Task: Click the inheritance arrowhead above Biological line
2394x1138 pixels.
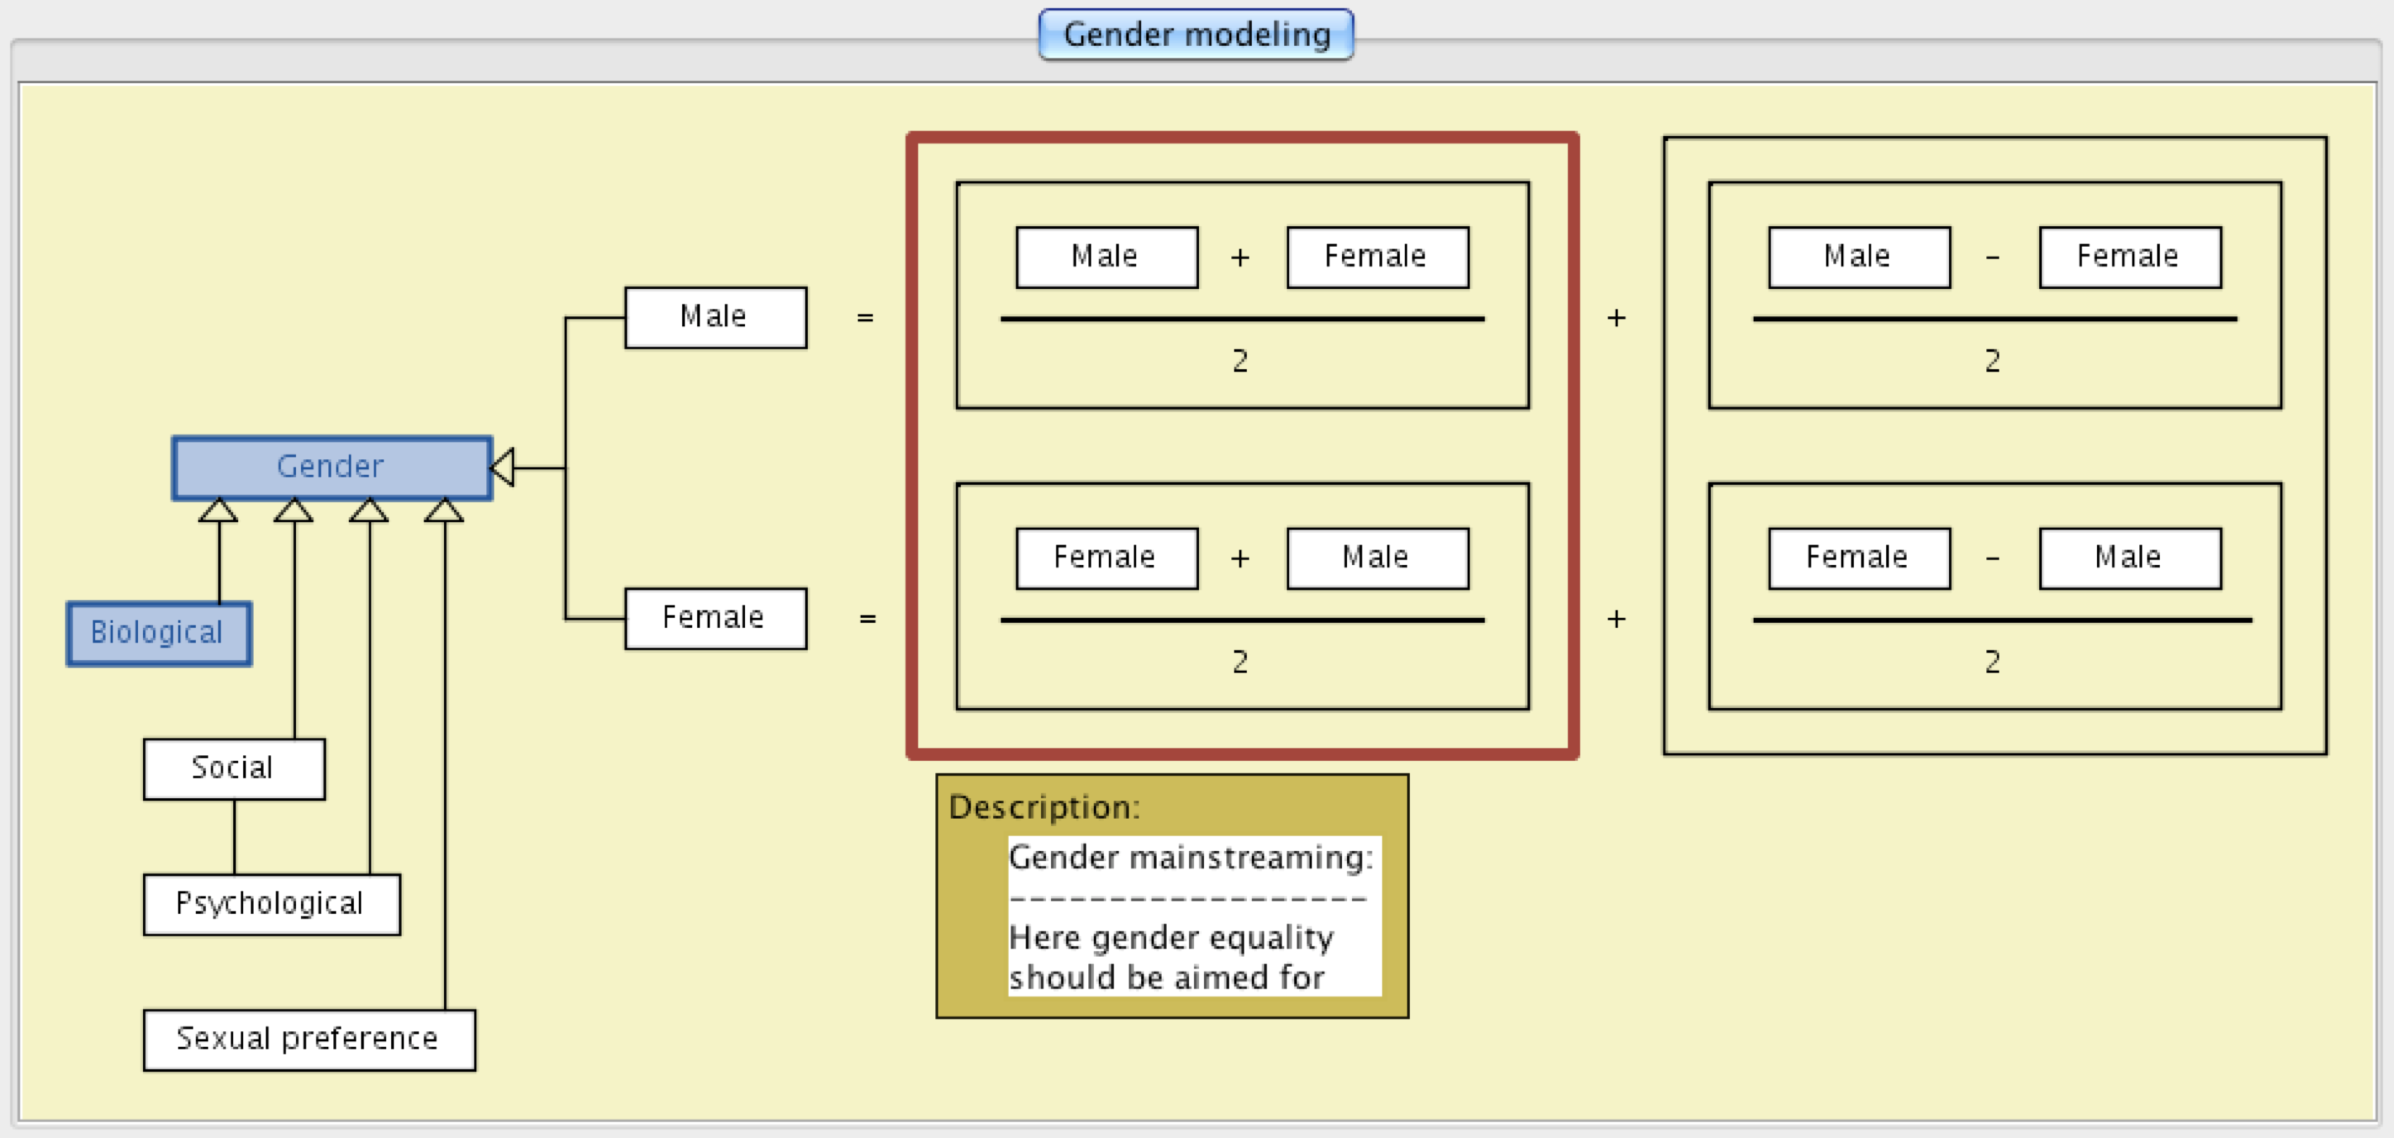Action: coord(218,511)
